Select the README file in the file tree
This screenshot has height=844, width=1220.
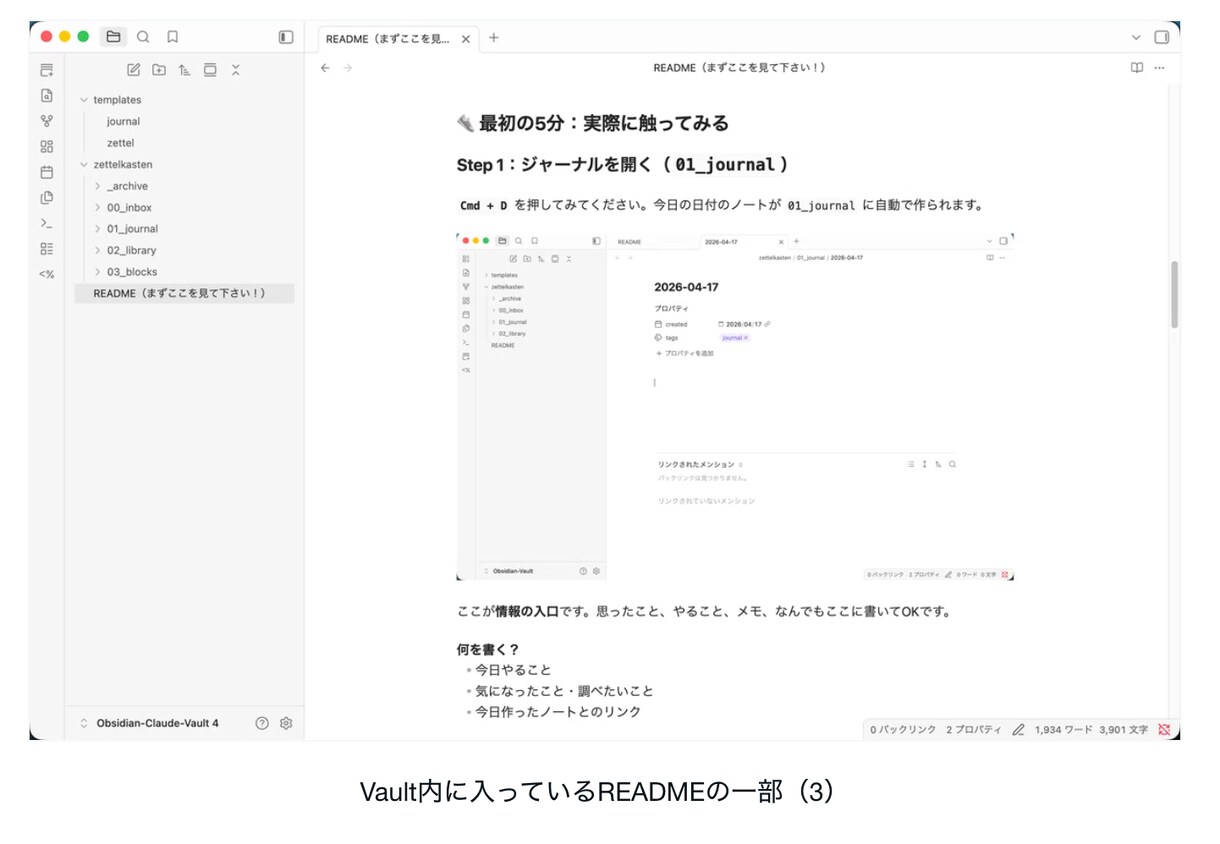(x=184, y=293)
